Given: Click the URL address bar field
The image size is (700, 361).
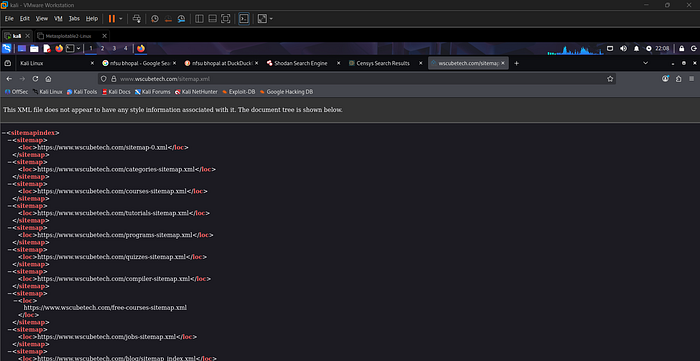Looking at the screenshot, I should click(357, 79).
